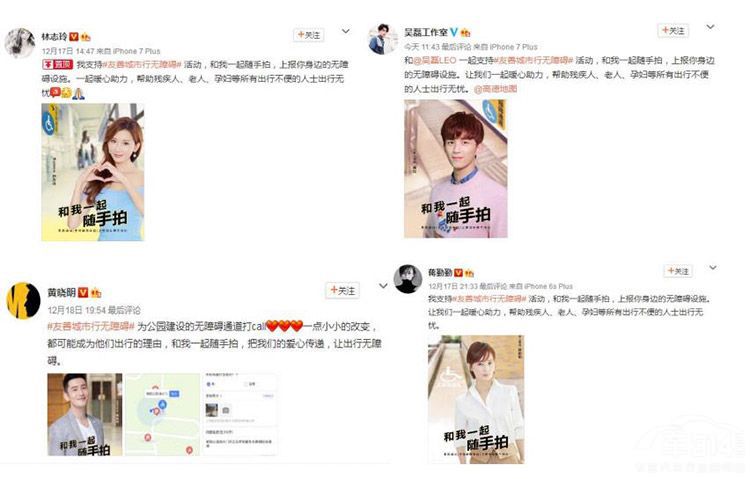Follow 吴磊工作室 with the +关注 button
The image size is (750, 479).
[673, 30]
